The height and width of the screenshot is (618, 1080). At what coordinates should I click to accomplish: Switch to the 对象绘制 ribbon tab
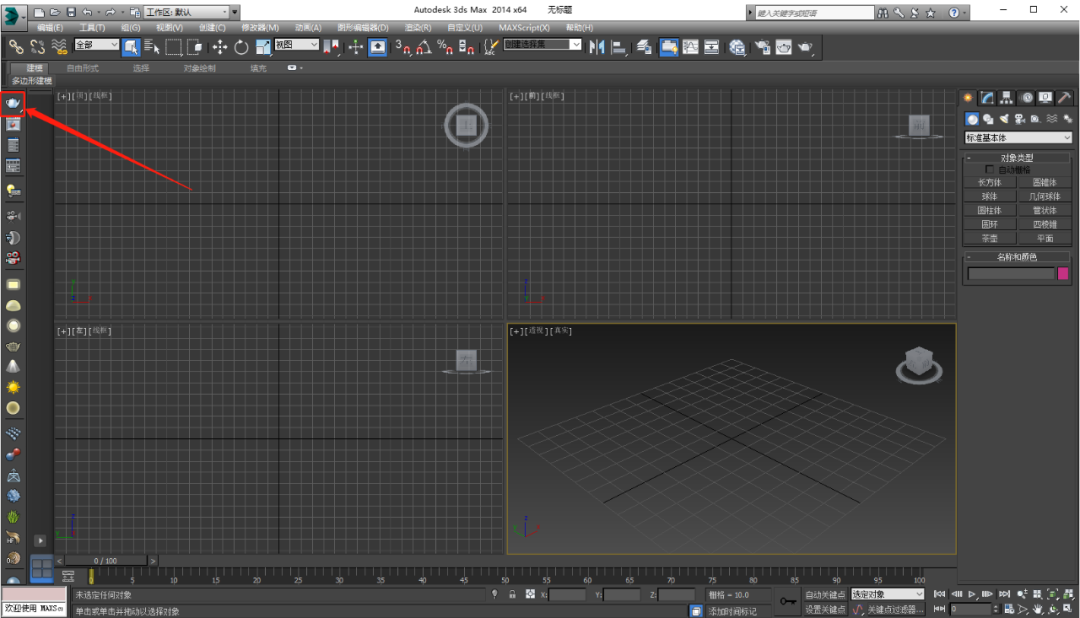(200, 68)
